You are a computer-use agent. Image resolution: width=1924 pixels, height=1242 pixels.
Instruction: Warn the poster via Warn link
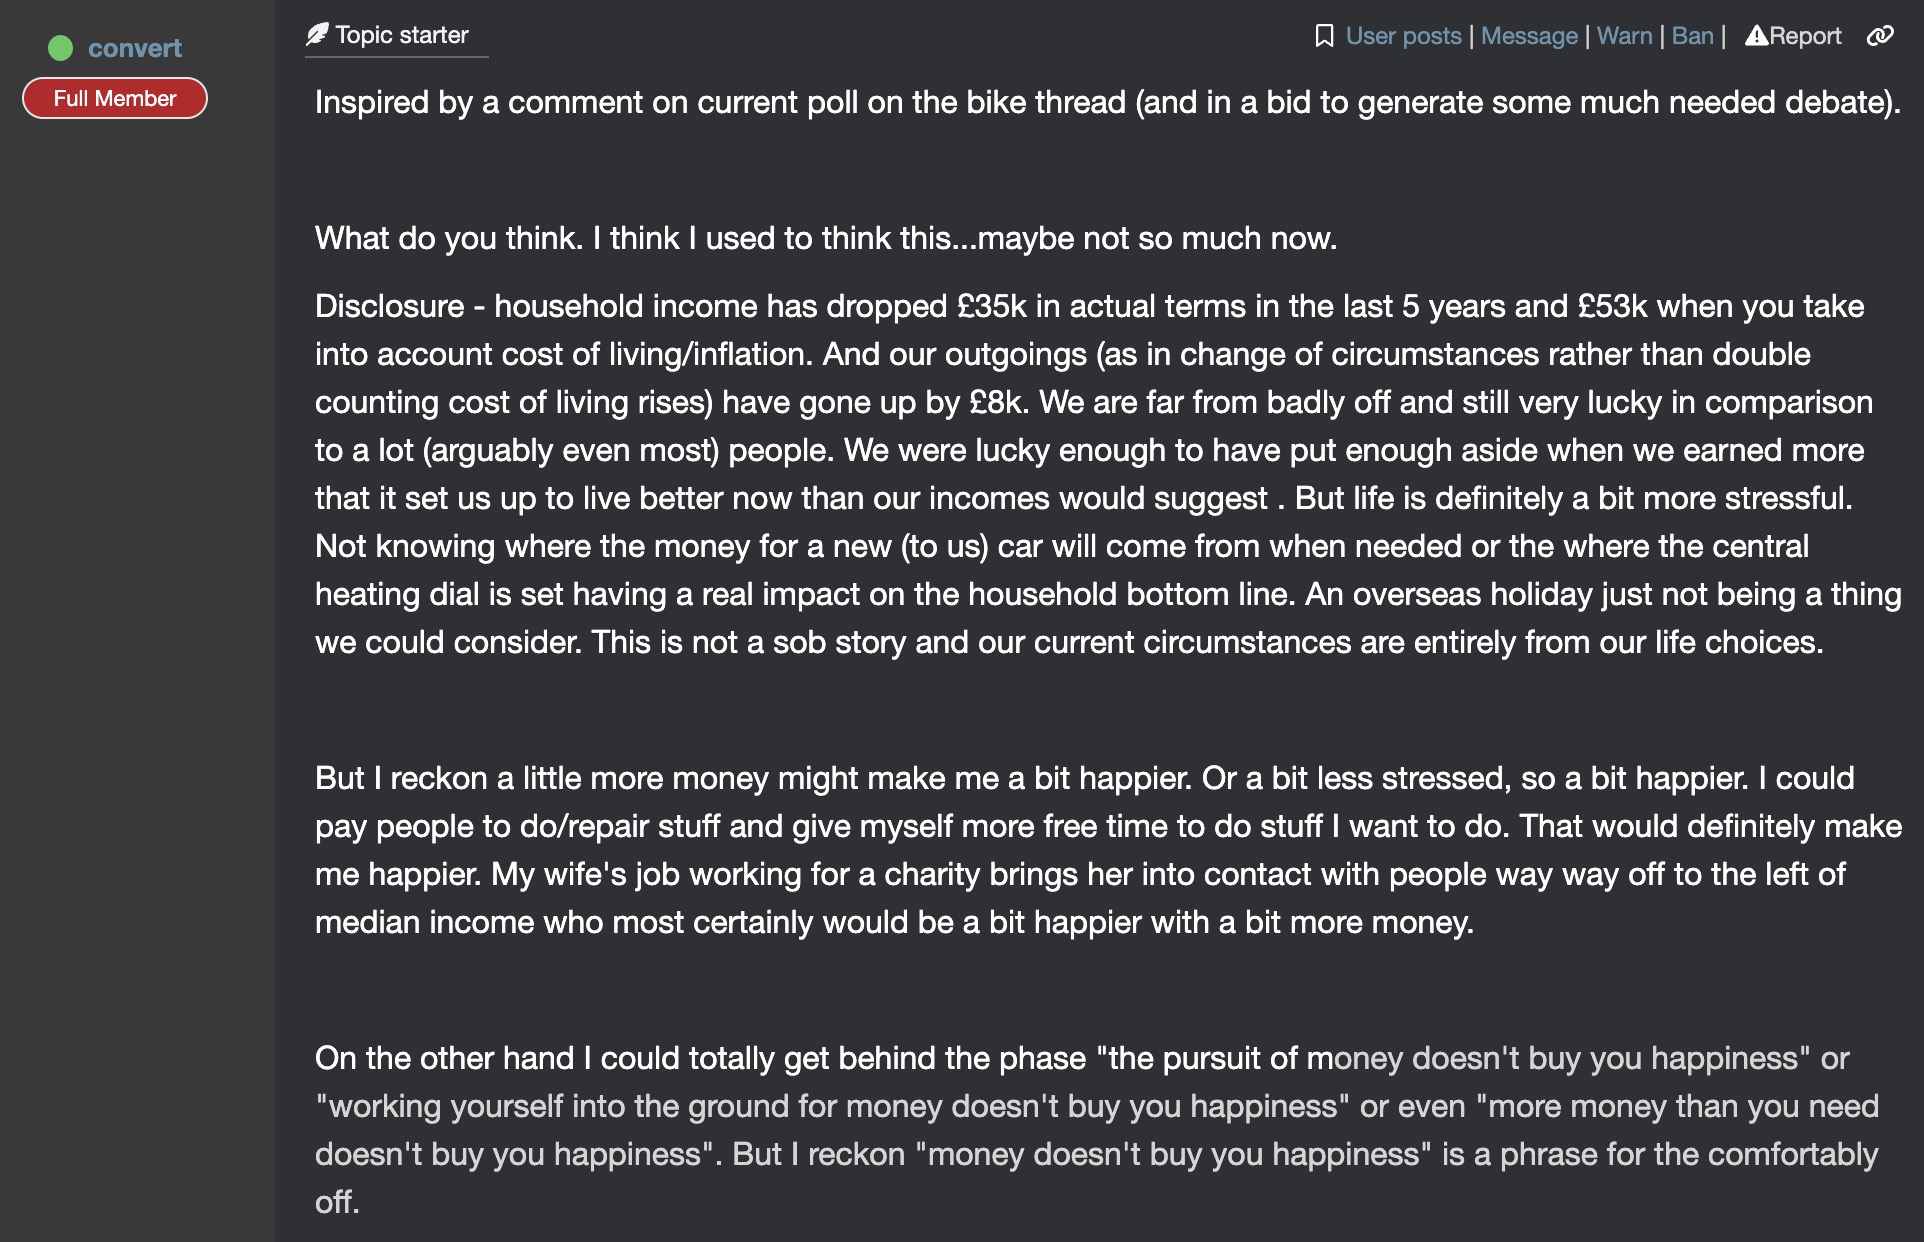(x=1624, y=36)
